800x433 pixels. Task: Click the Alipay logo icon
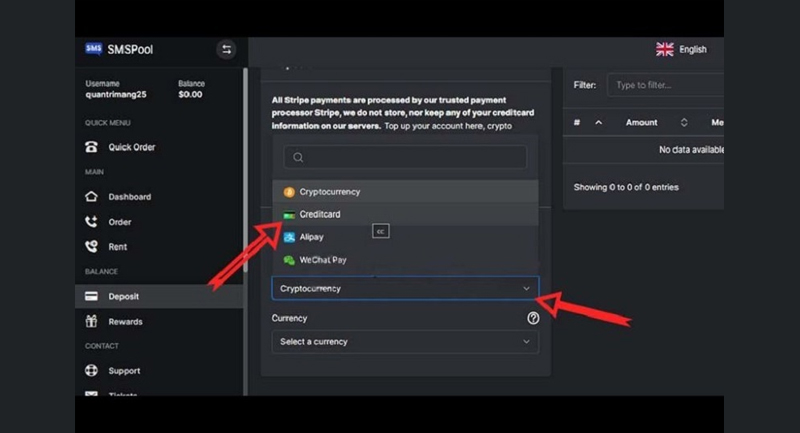pyautogui.click(x=289, y=237)
